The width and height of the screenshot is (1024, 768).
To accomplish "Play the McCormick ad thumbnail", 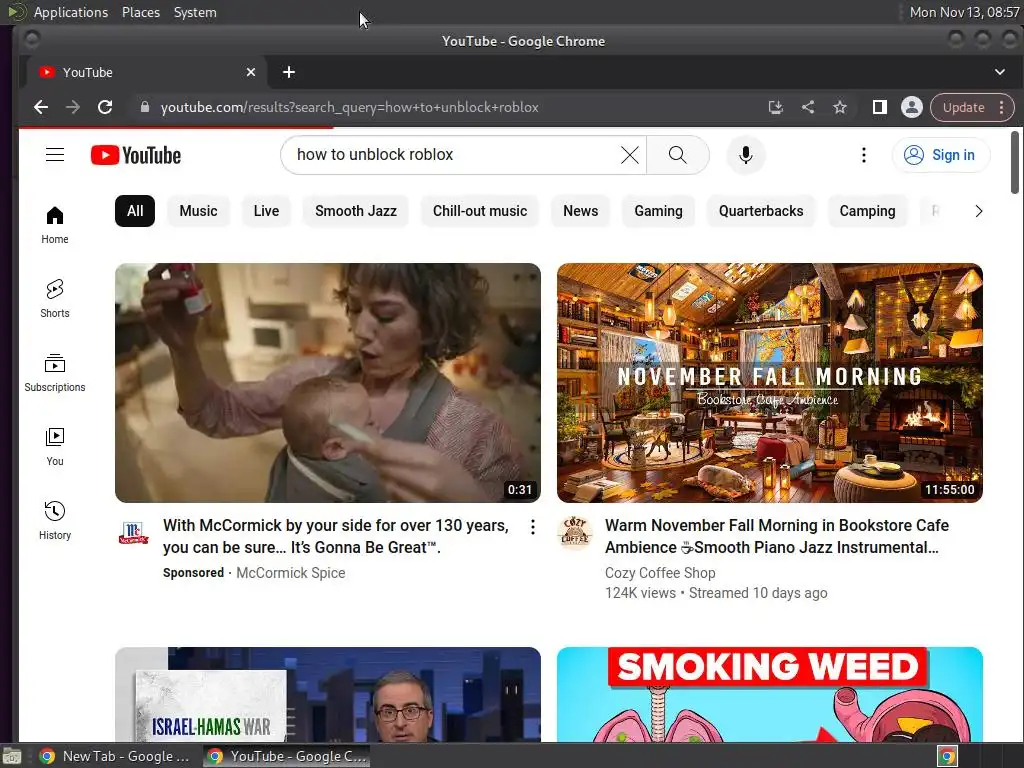I will coord(328,383).
